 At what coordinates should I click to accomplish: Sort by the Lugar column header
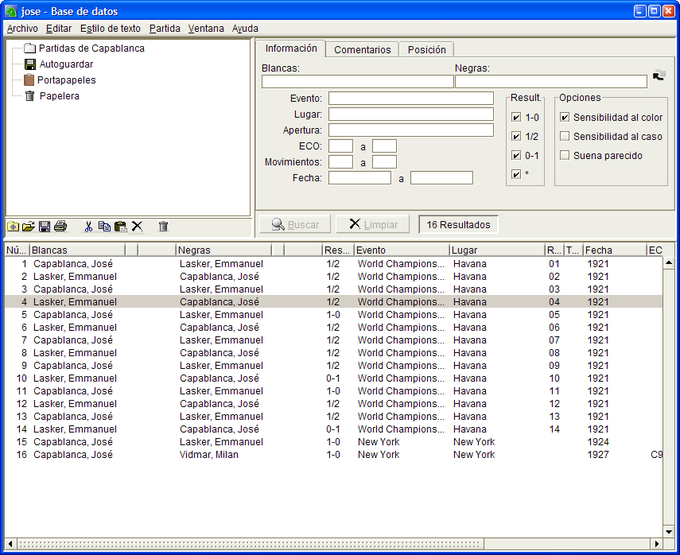(x=497, y=250)
